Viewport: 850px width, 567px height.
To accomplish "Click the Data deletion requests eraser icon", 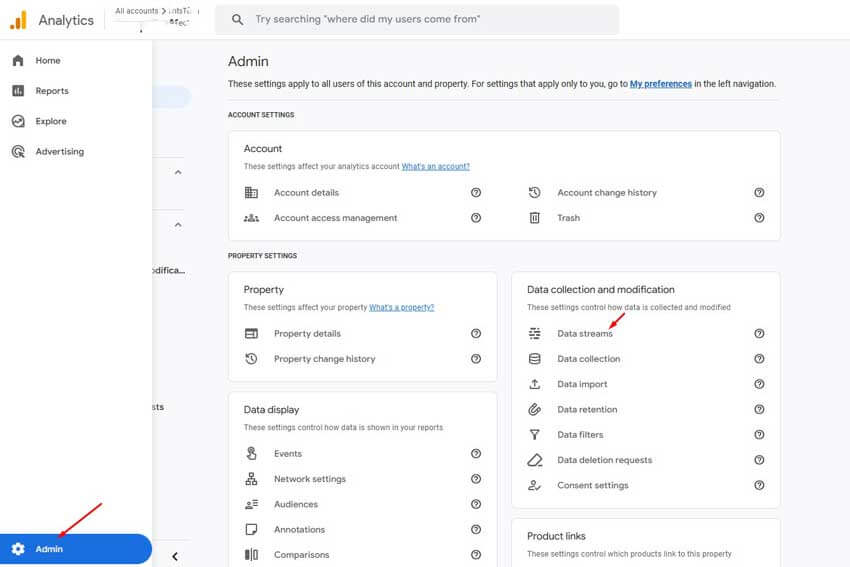I will pos(535,460).
